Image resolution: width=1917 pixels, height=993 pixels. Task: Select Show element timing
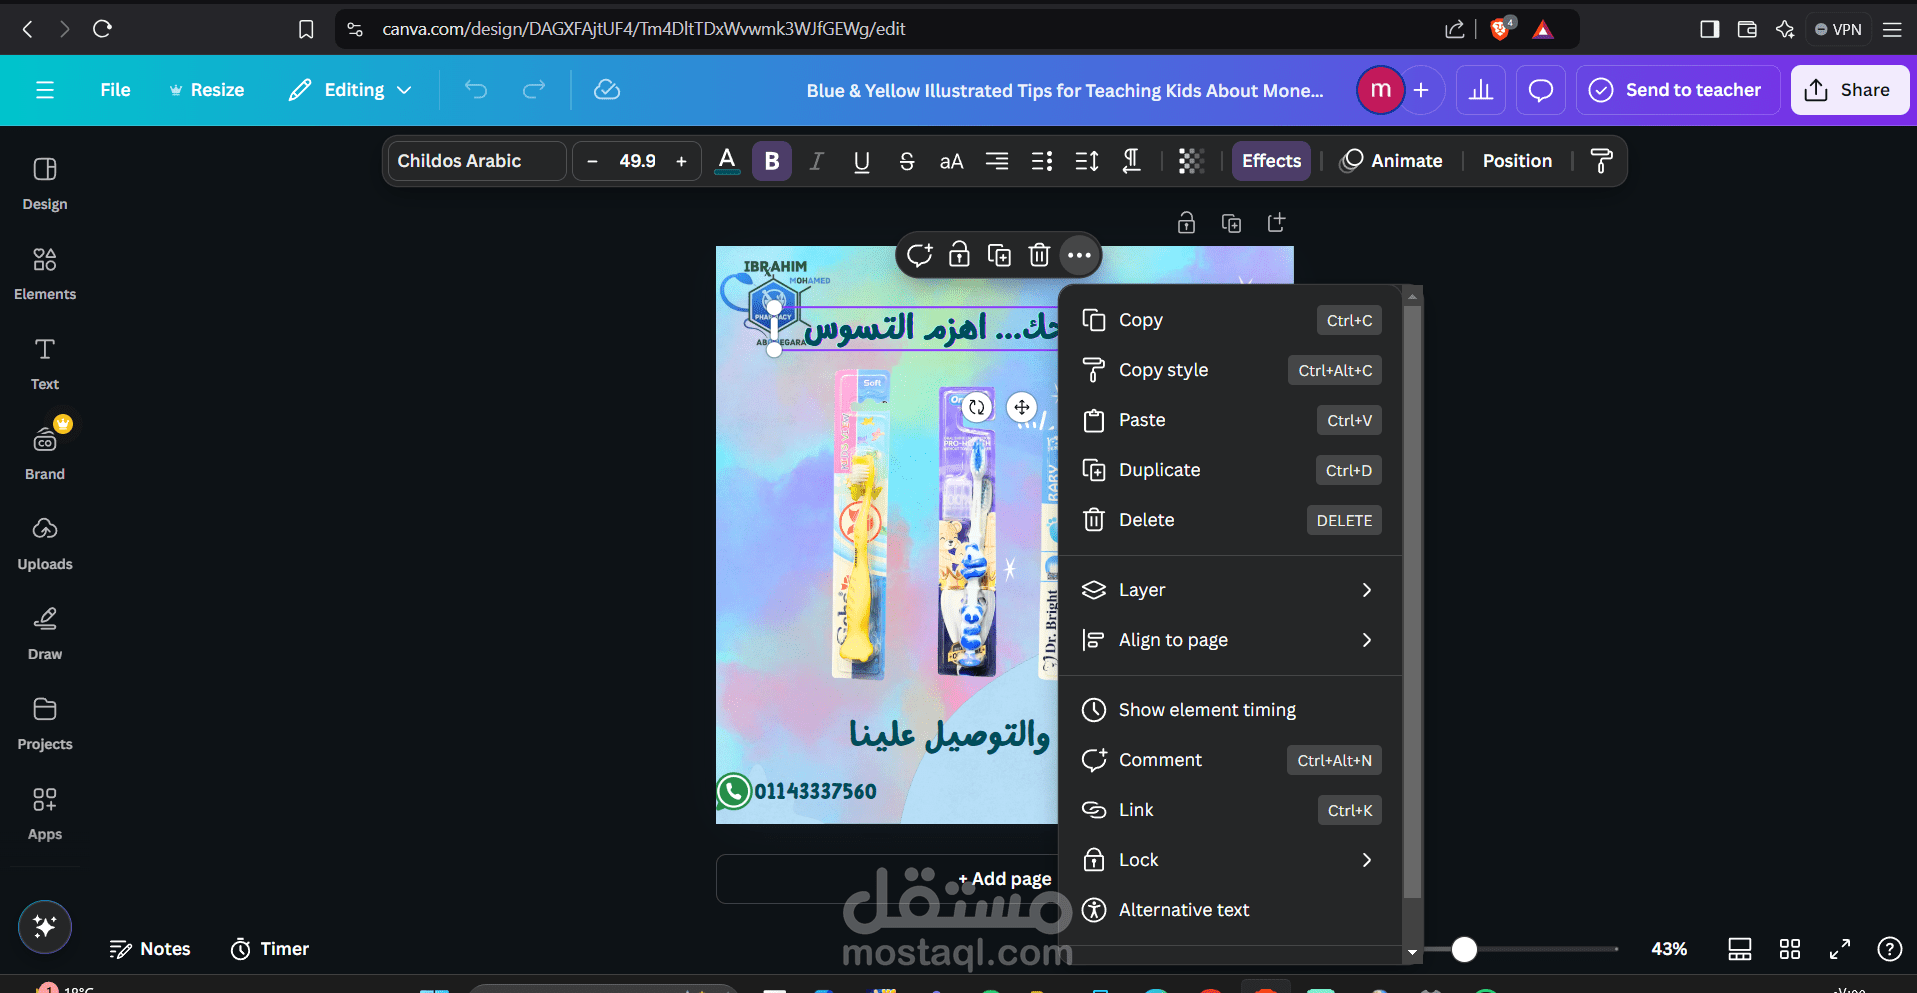[x=1231, y=710]
